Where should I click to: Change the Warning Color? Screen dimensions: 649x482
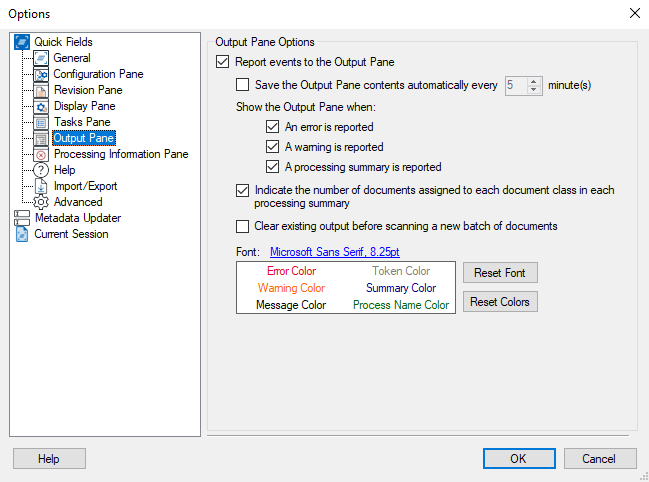[291, 288]
